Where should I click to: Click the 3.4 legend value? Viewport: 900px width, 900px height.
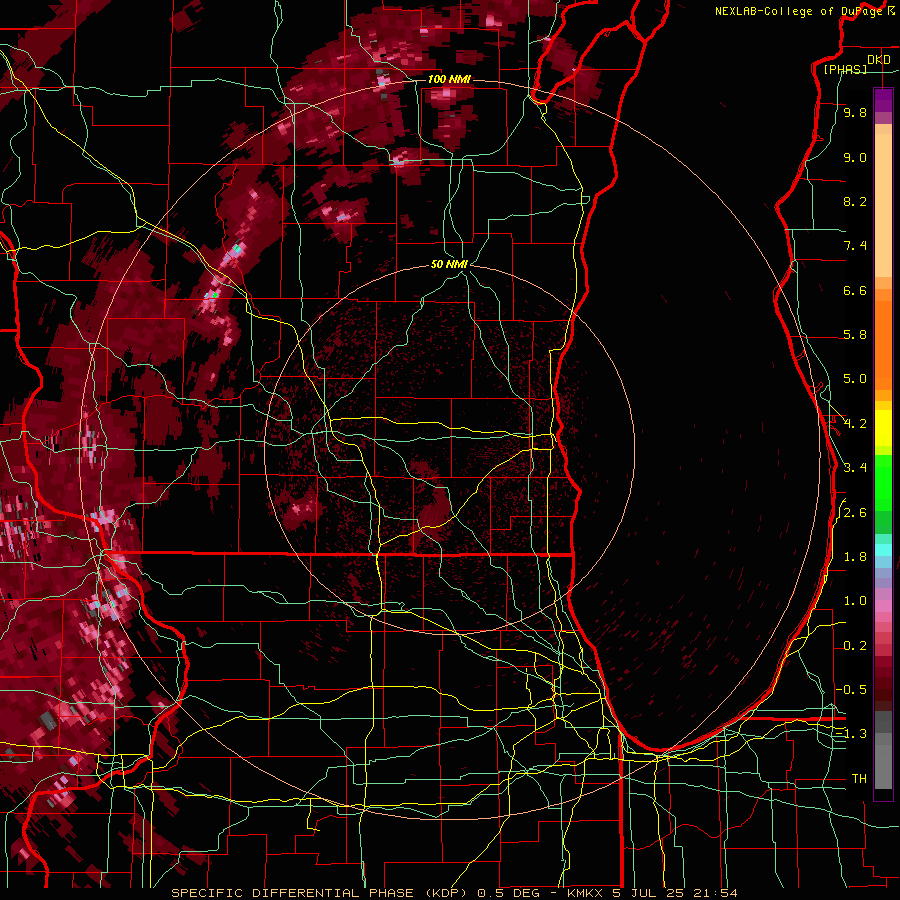pyautogui.click(x=855, y=468)
